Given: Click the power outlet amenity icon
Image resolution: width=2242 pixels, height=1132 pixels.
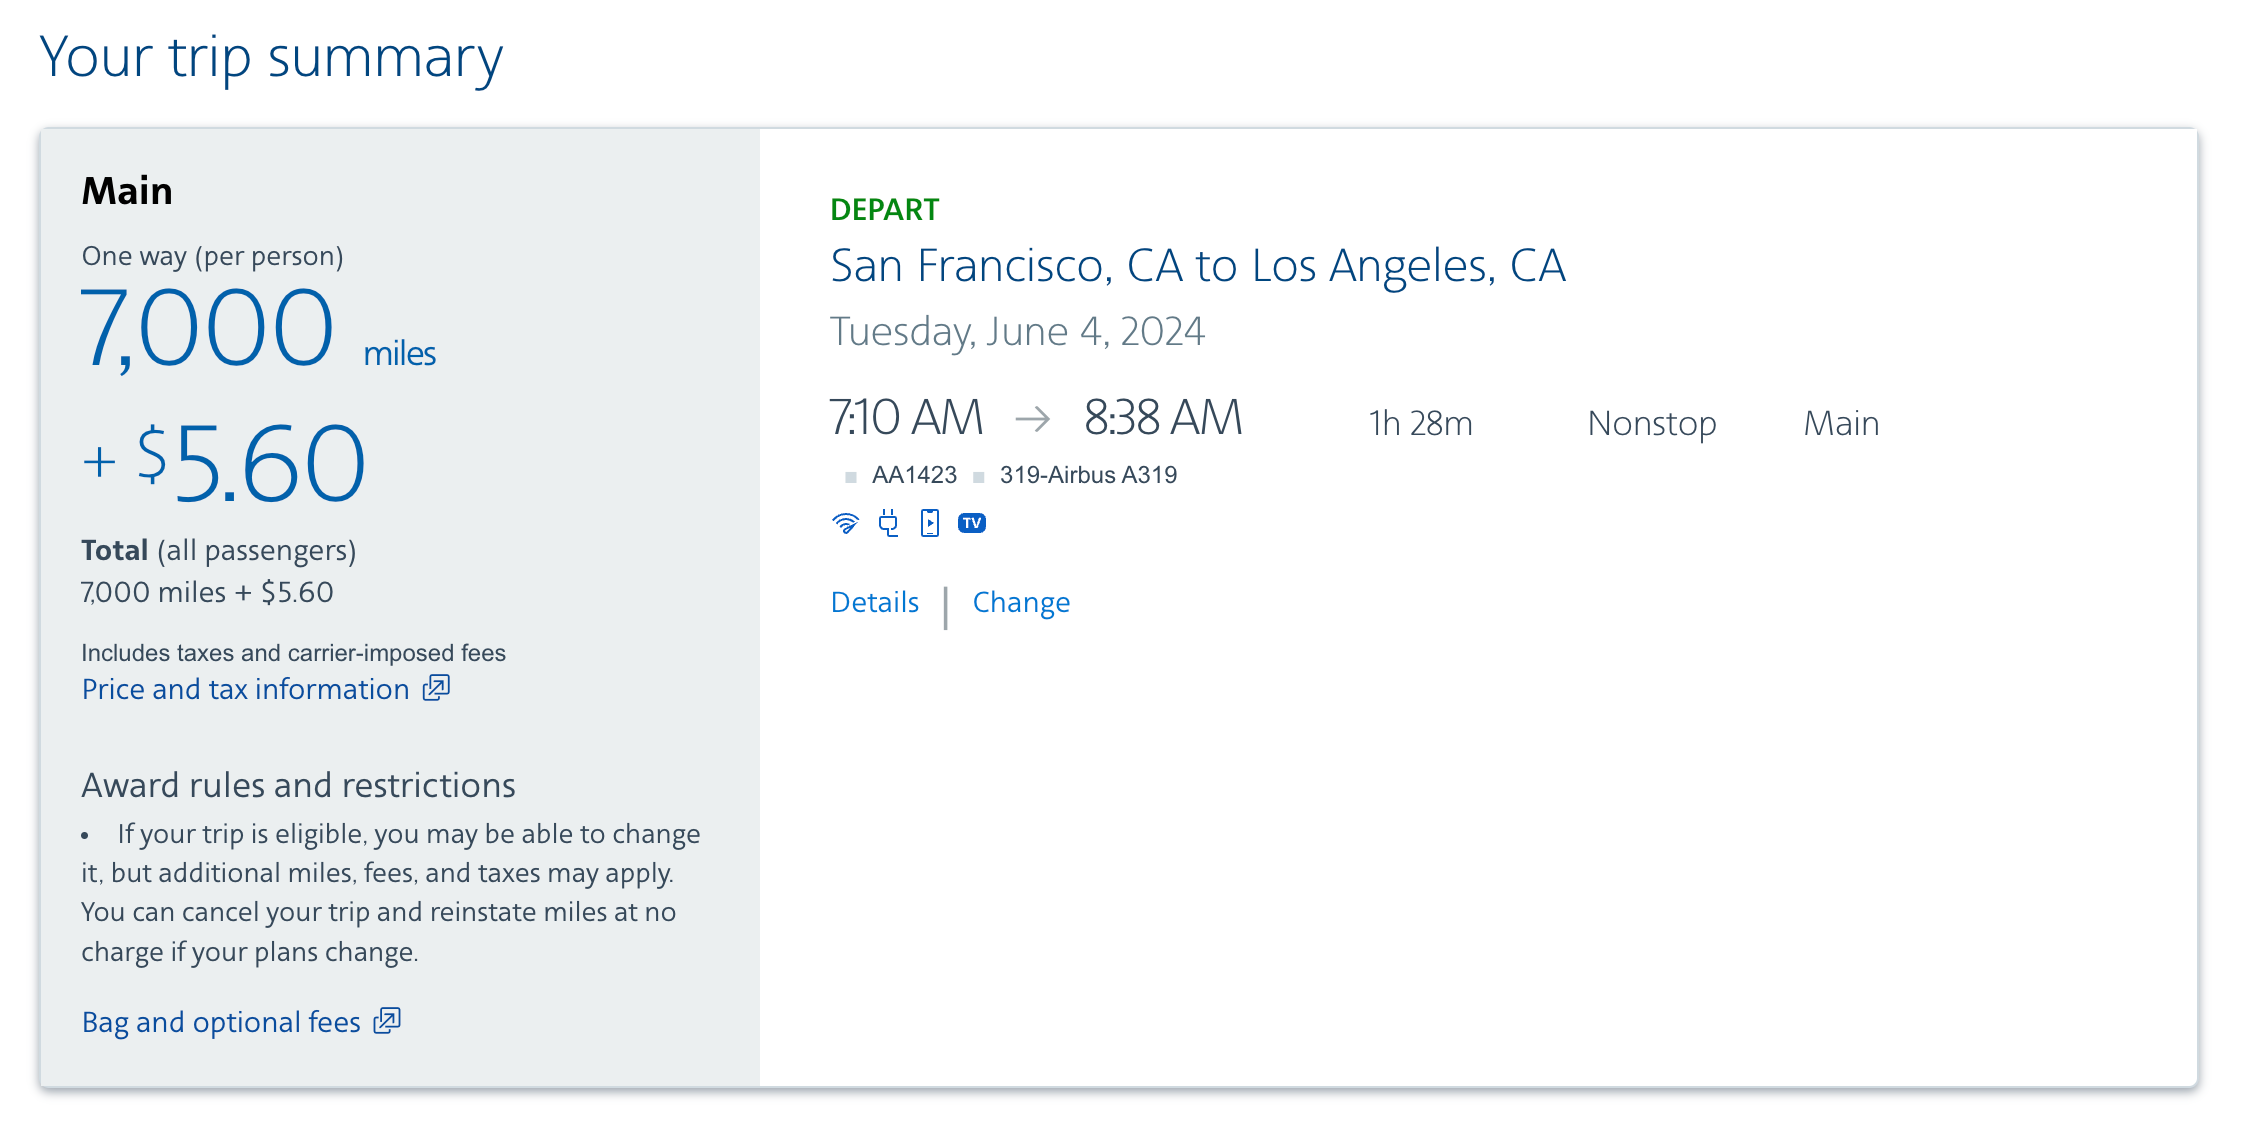Looking at the screenshot, I should (888, 523).
